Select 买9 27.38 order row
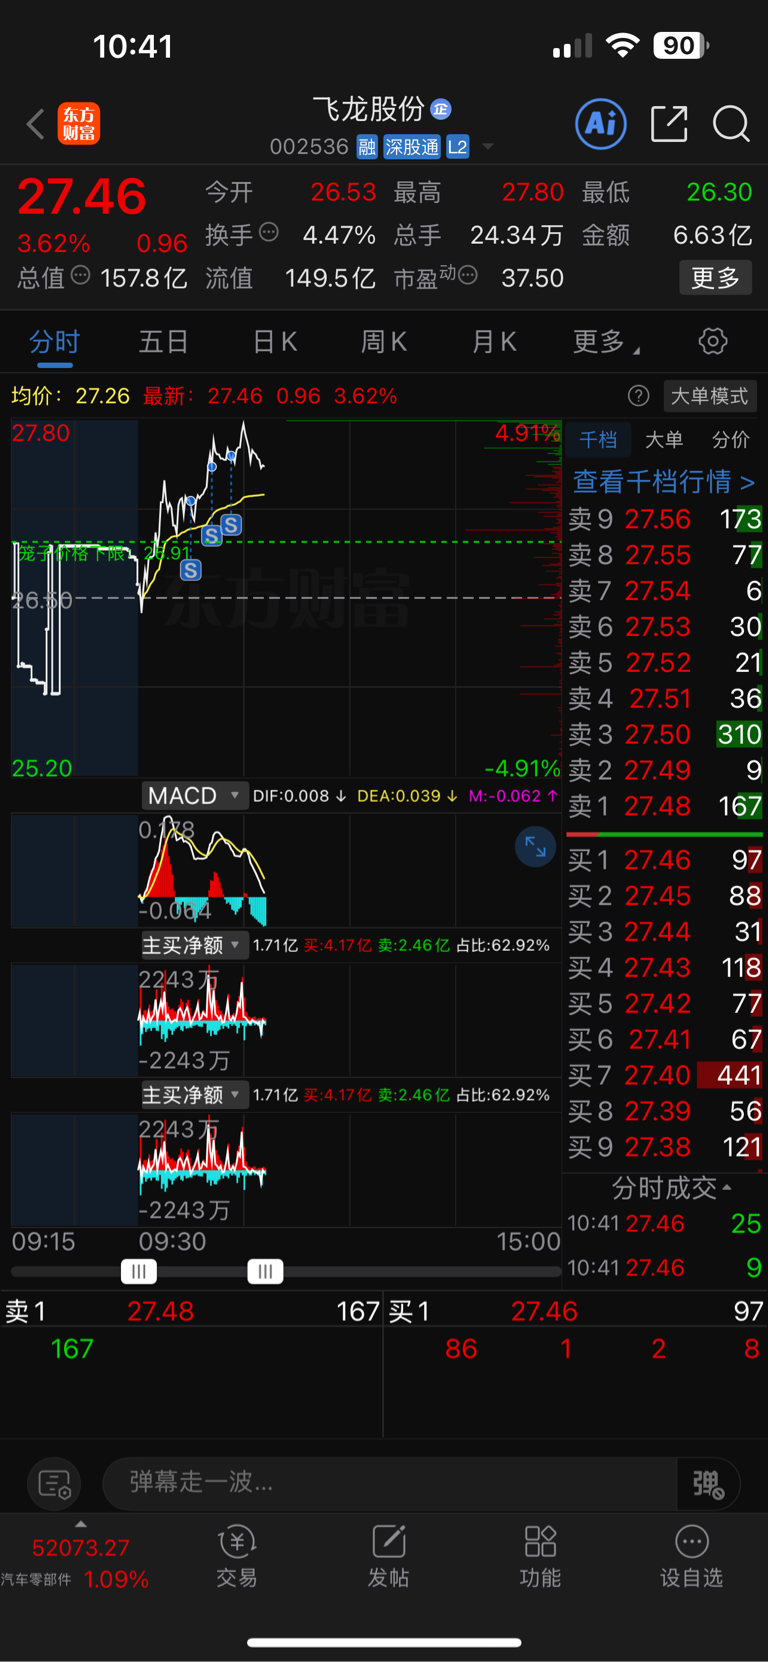The image size is (768, 1662). click(665, 1147)
